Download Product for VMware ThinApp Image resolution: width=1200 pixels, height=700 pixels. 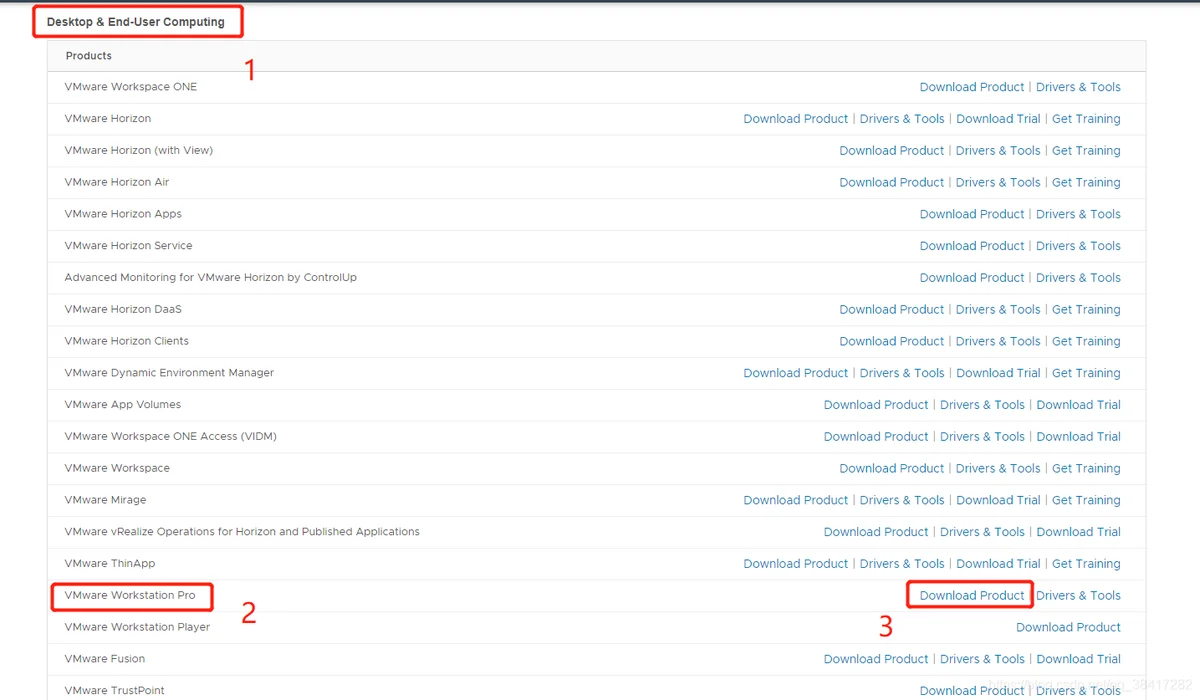pos(796,564)
